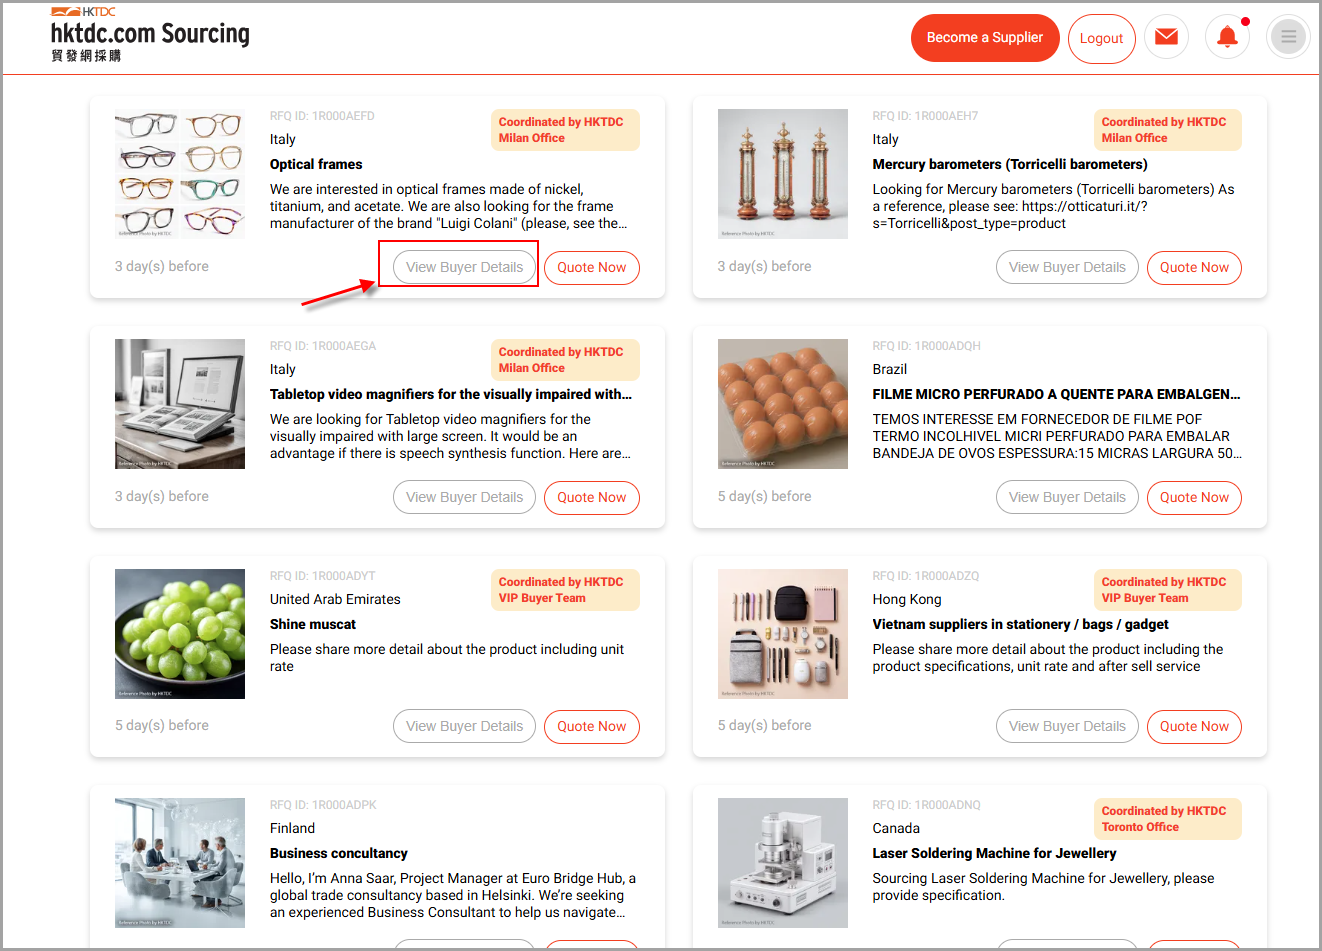Image resolution: width=1322 pixels, height=951 pixels.
Task: Open the notifications bell icon
Action: pyautogui.click(x=1227, y=37)
